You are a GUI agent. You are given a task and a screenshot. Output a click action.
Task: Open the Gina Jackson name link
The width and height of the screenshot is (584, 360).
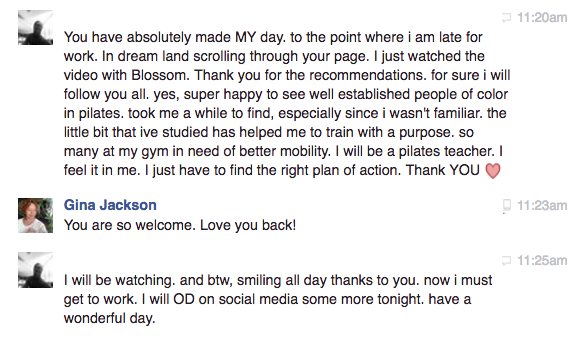click(x=110, y=205)
